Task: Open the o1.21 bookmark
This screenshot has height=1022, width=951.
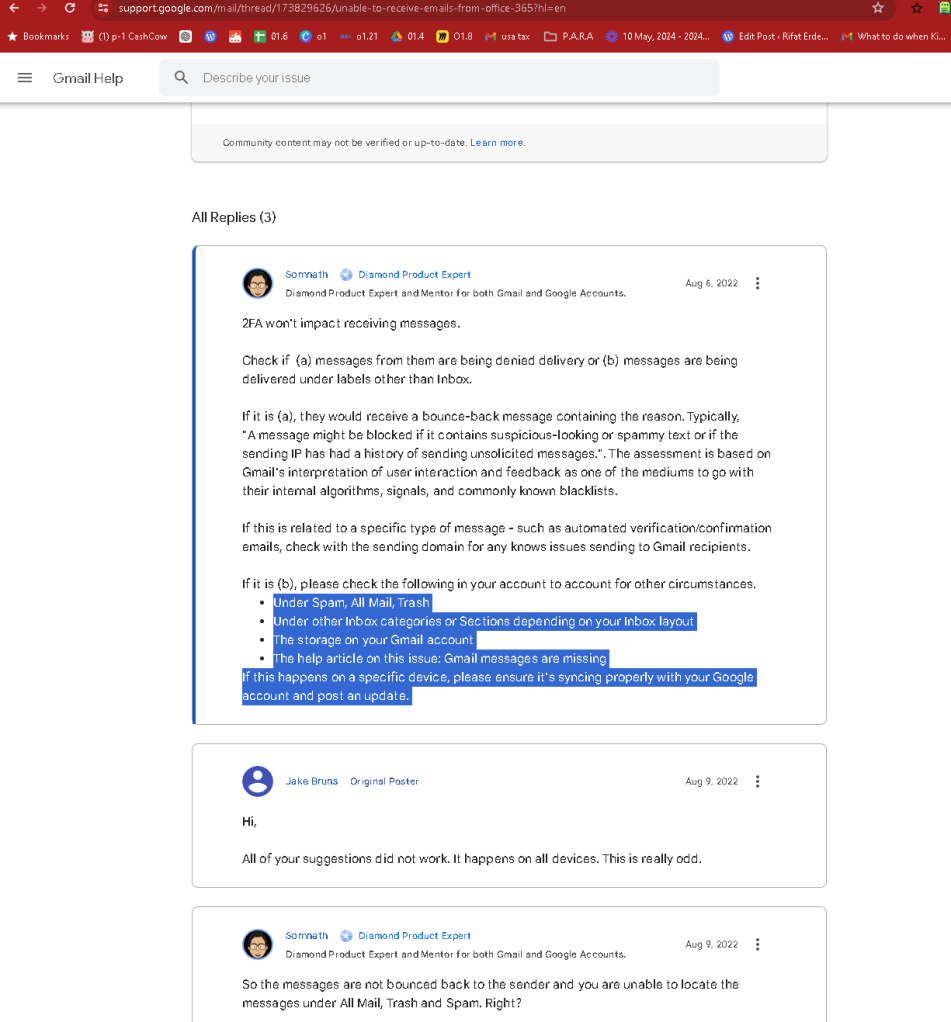Action: (x=359, y=36)
